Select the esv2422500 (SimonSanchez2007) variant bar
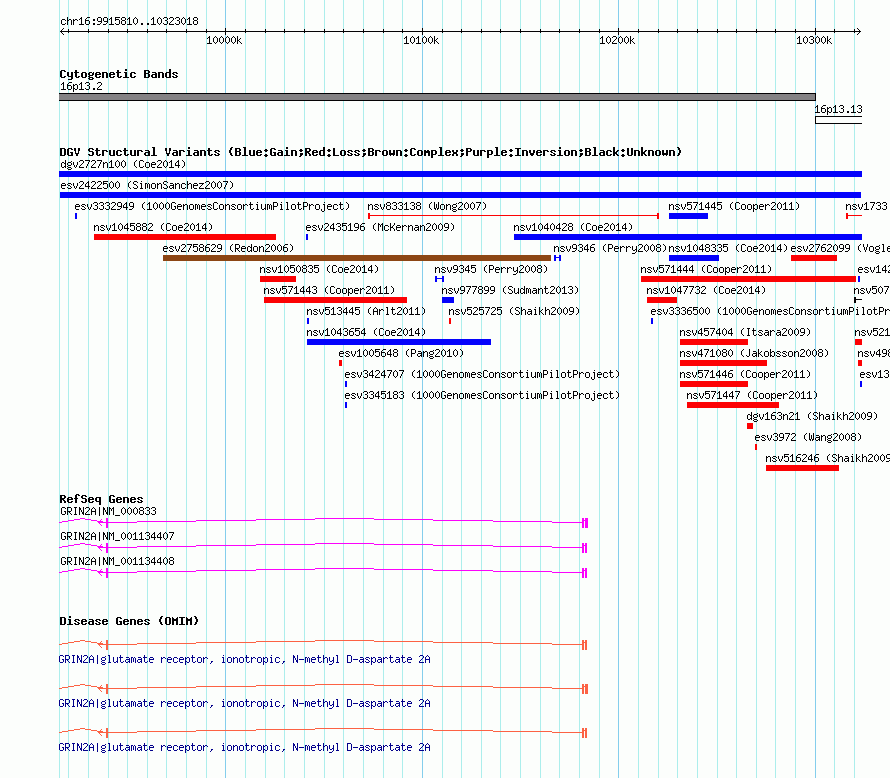The height and width of the screenshot is (778, 890). pos(460,195)
